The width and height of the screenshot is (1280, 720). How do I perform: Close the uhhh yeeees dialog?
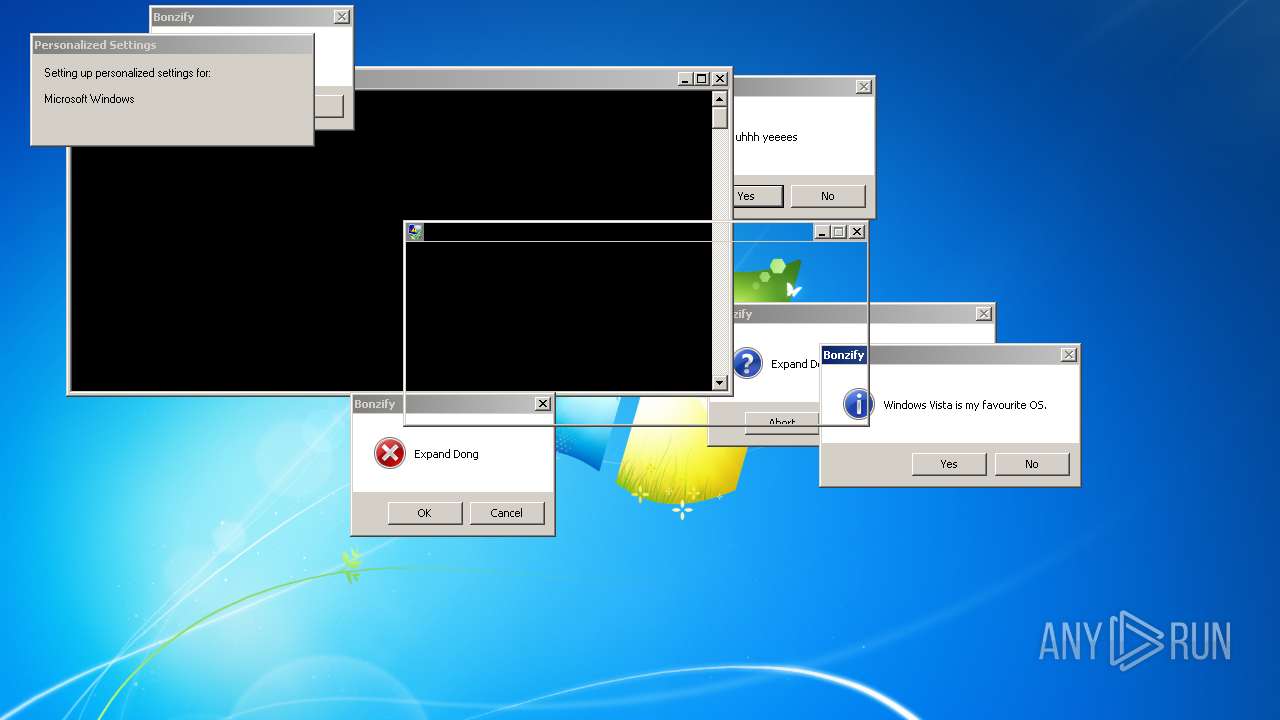tap(863, 87)
